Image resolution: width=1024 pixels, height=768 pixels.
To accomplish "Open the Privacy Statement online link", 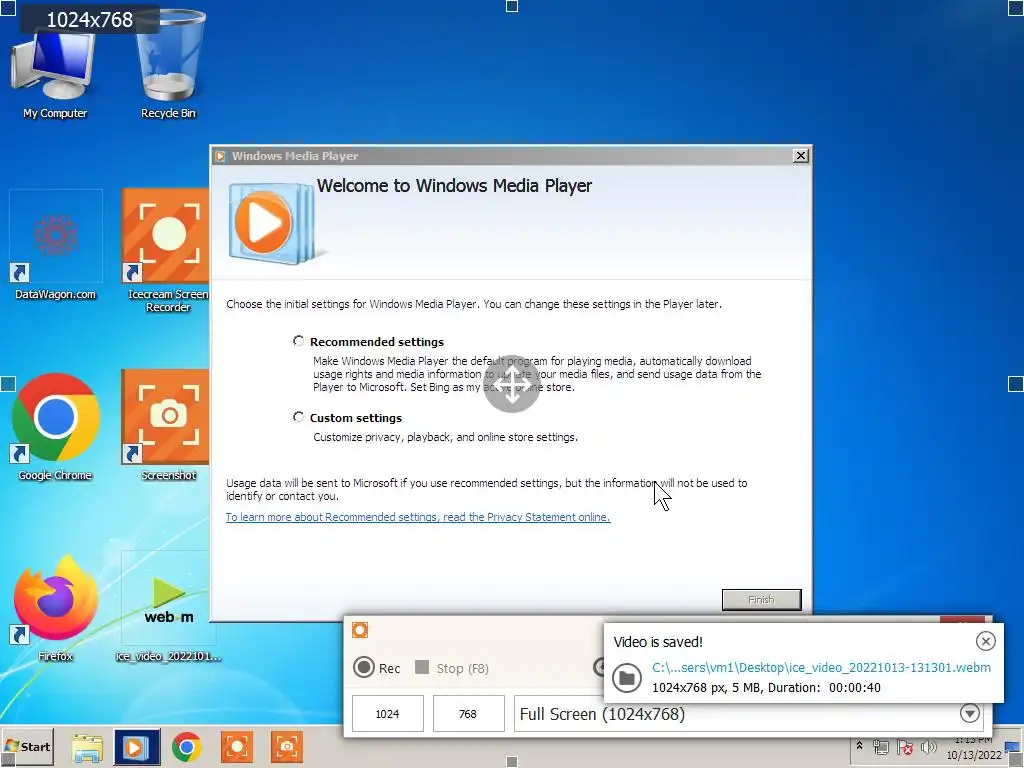I will point(418,517).
